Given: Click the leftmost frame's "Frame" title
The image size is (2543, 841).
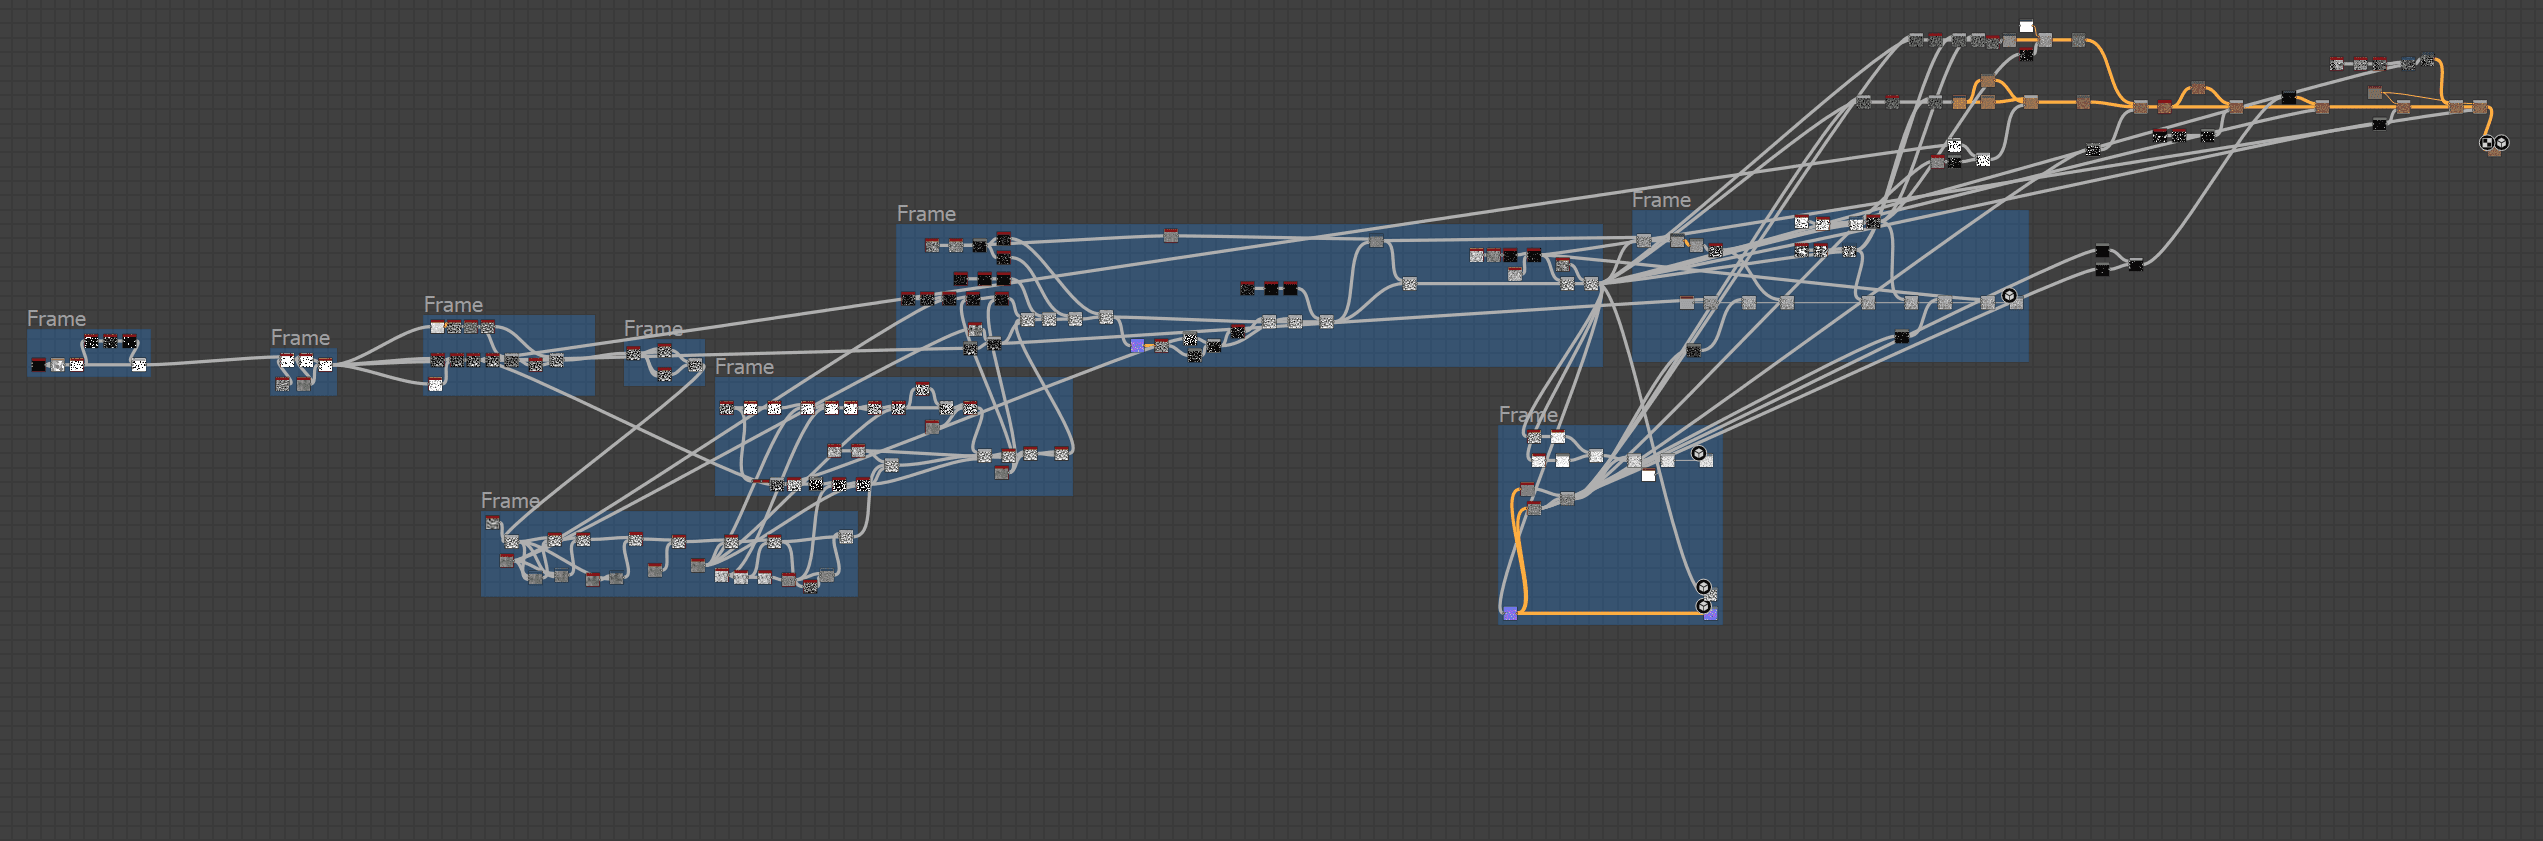Looking at the screenshot, I should [56, 318].
